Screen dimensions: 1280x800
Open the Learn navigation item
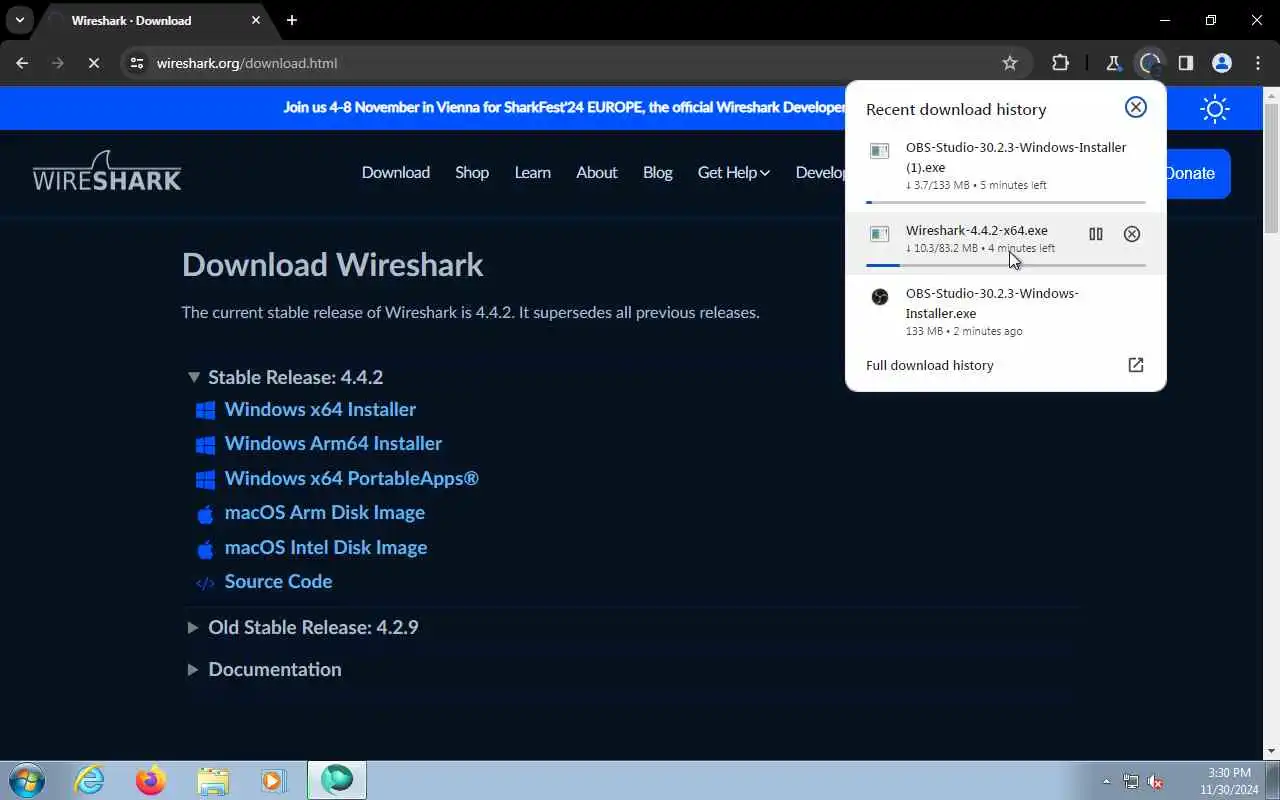[532, 172]
